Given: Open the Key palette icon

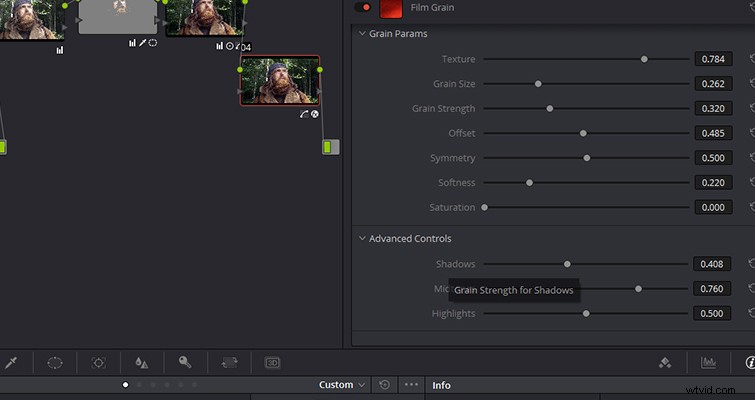Looking at the screenshot, I should [185, 362].
